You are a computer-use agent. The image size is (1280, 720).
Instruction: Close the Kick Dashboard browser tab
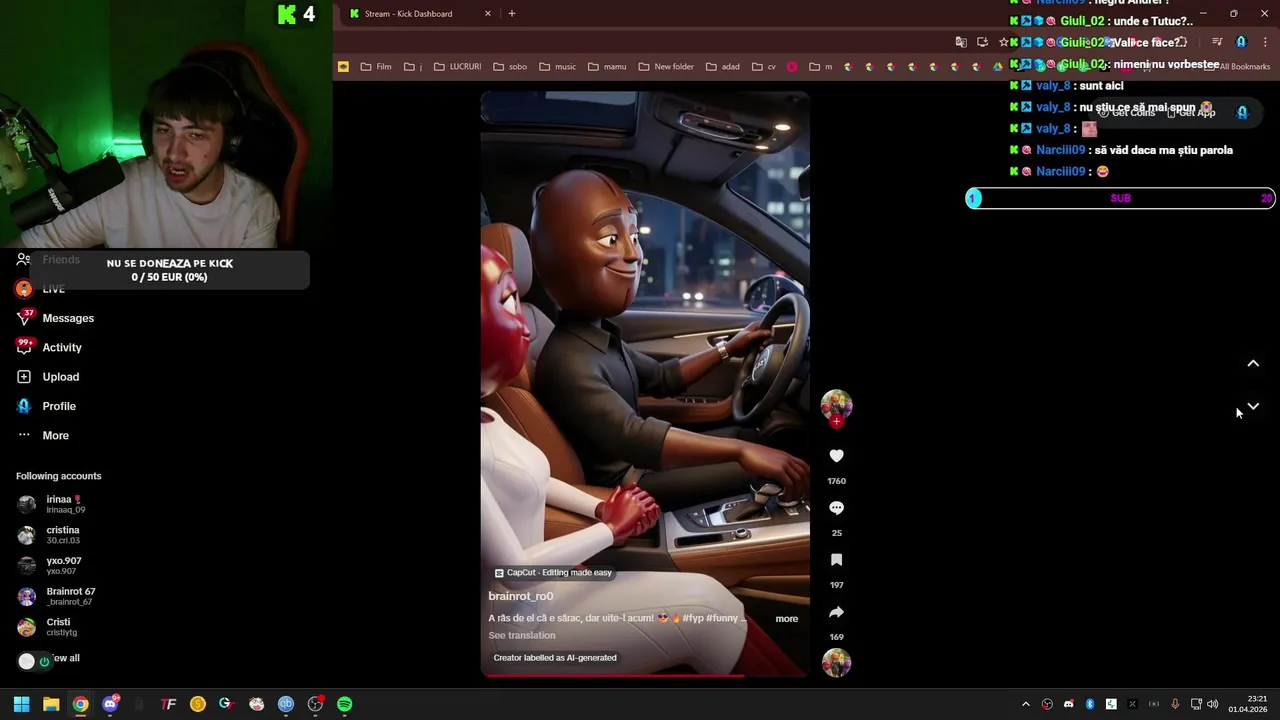[488, 14]
